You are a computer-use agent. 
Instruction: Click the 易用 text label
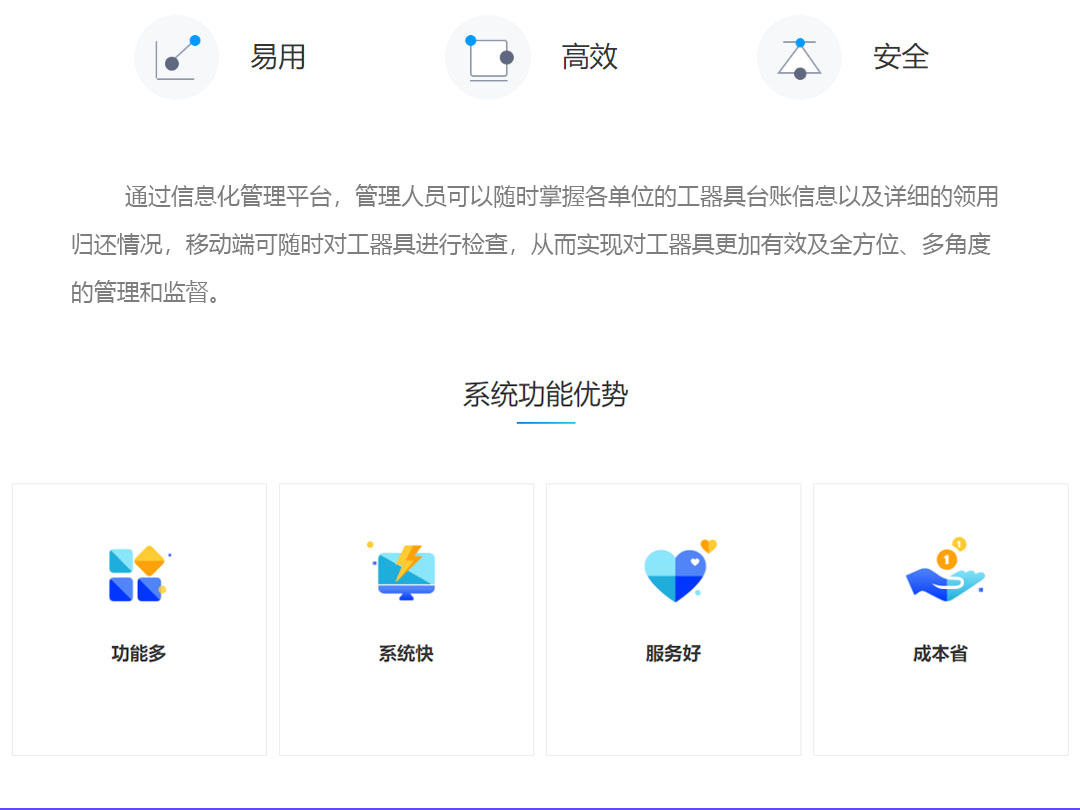click(x=278, y=58)
